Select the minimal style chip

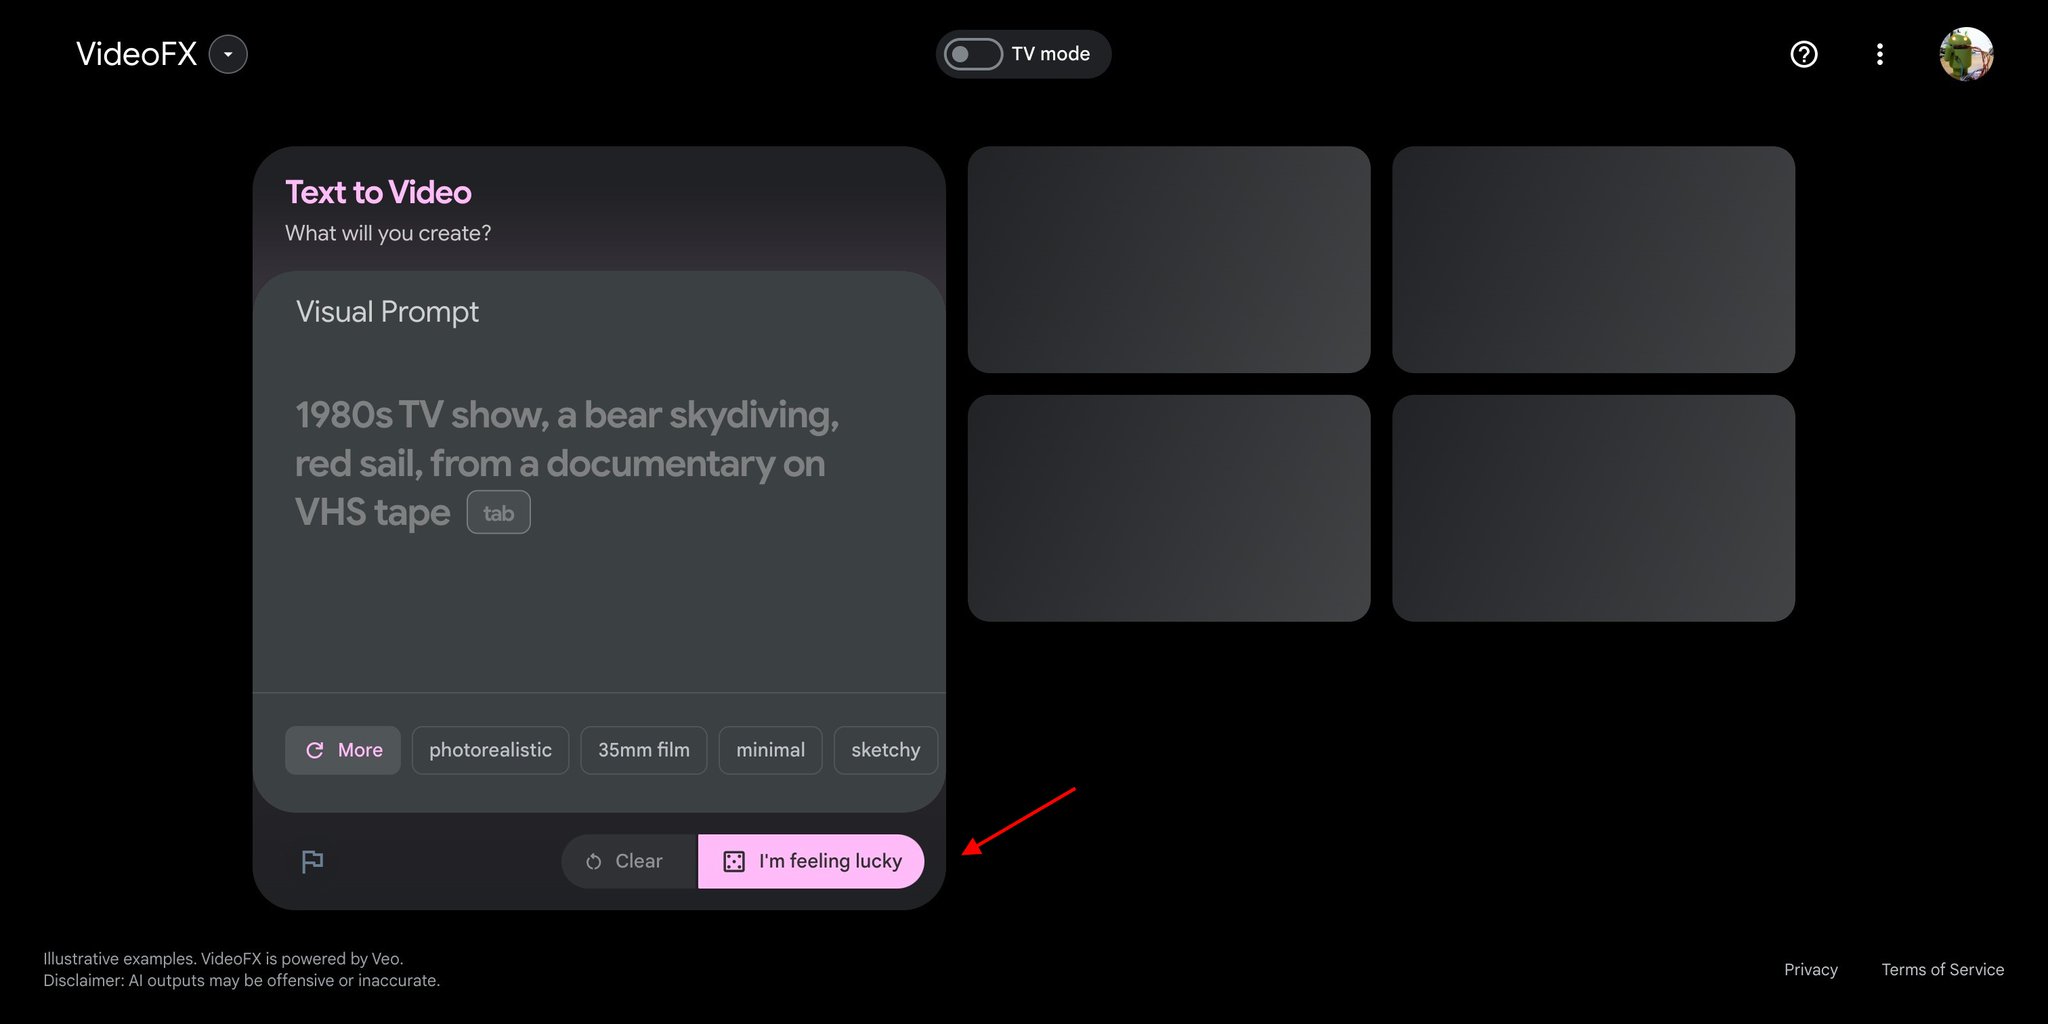[x=770, y=750]
